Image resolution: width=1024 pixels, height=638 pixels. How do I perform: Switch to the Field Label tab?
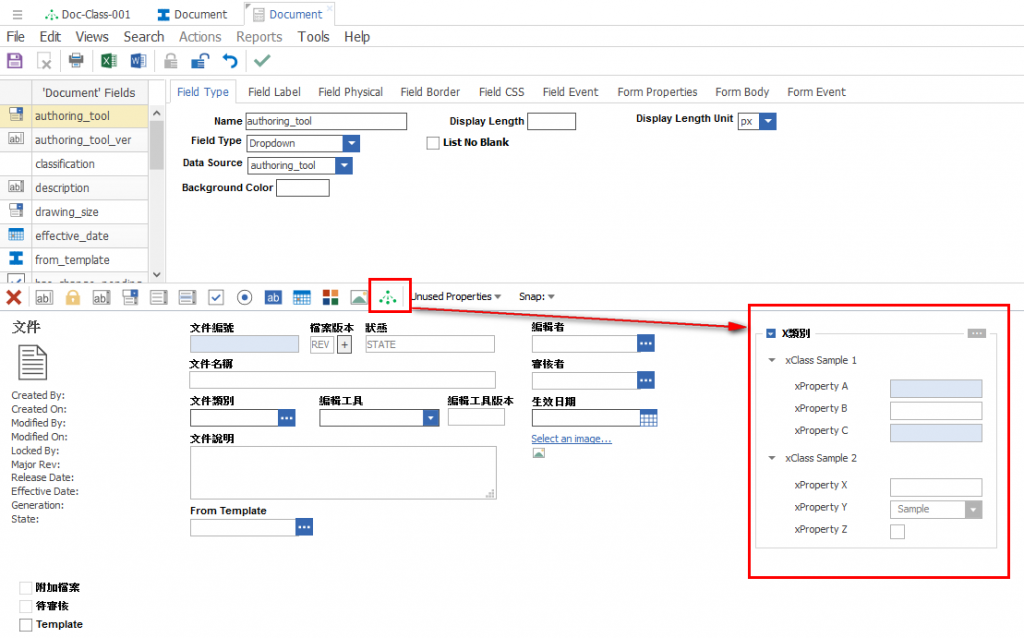coord(274,92)
